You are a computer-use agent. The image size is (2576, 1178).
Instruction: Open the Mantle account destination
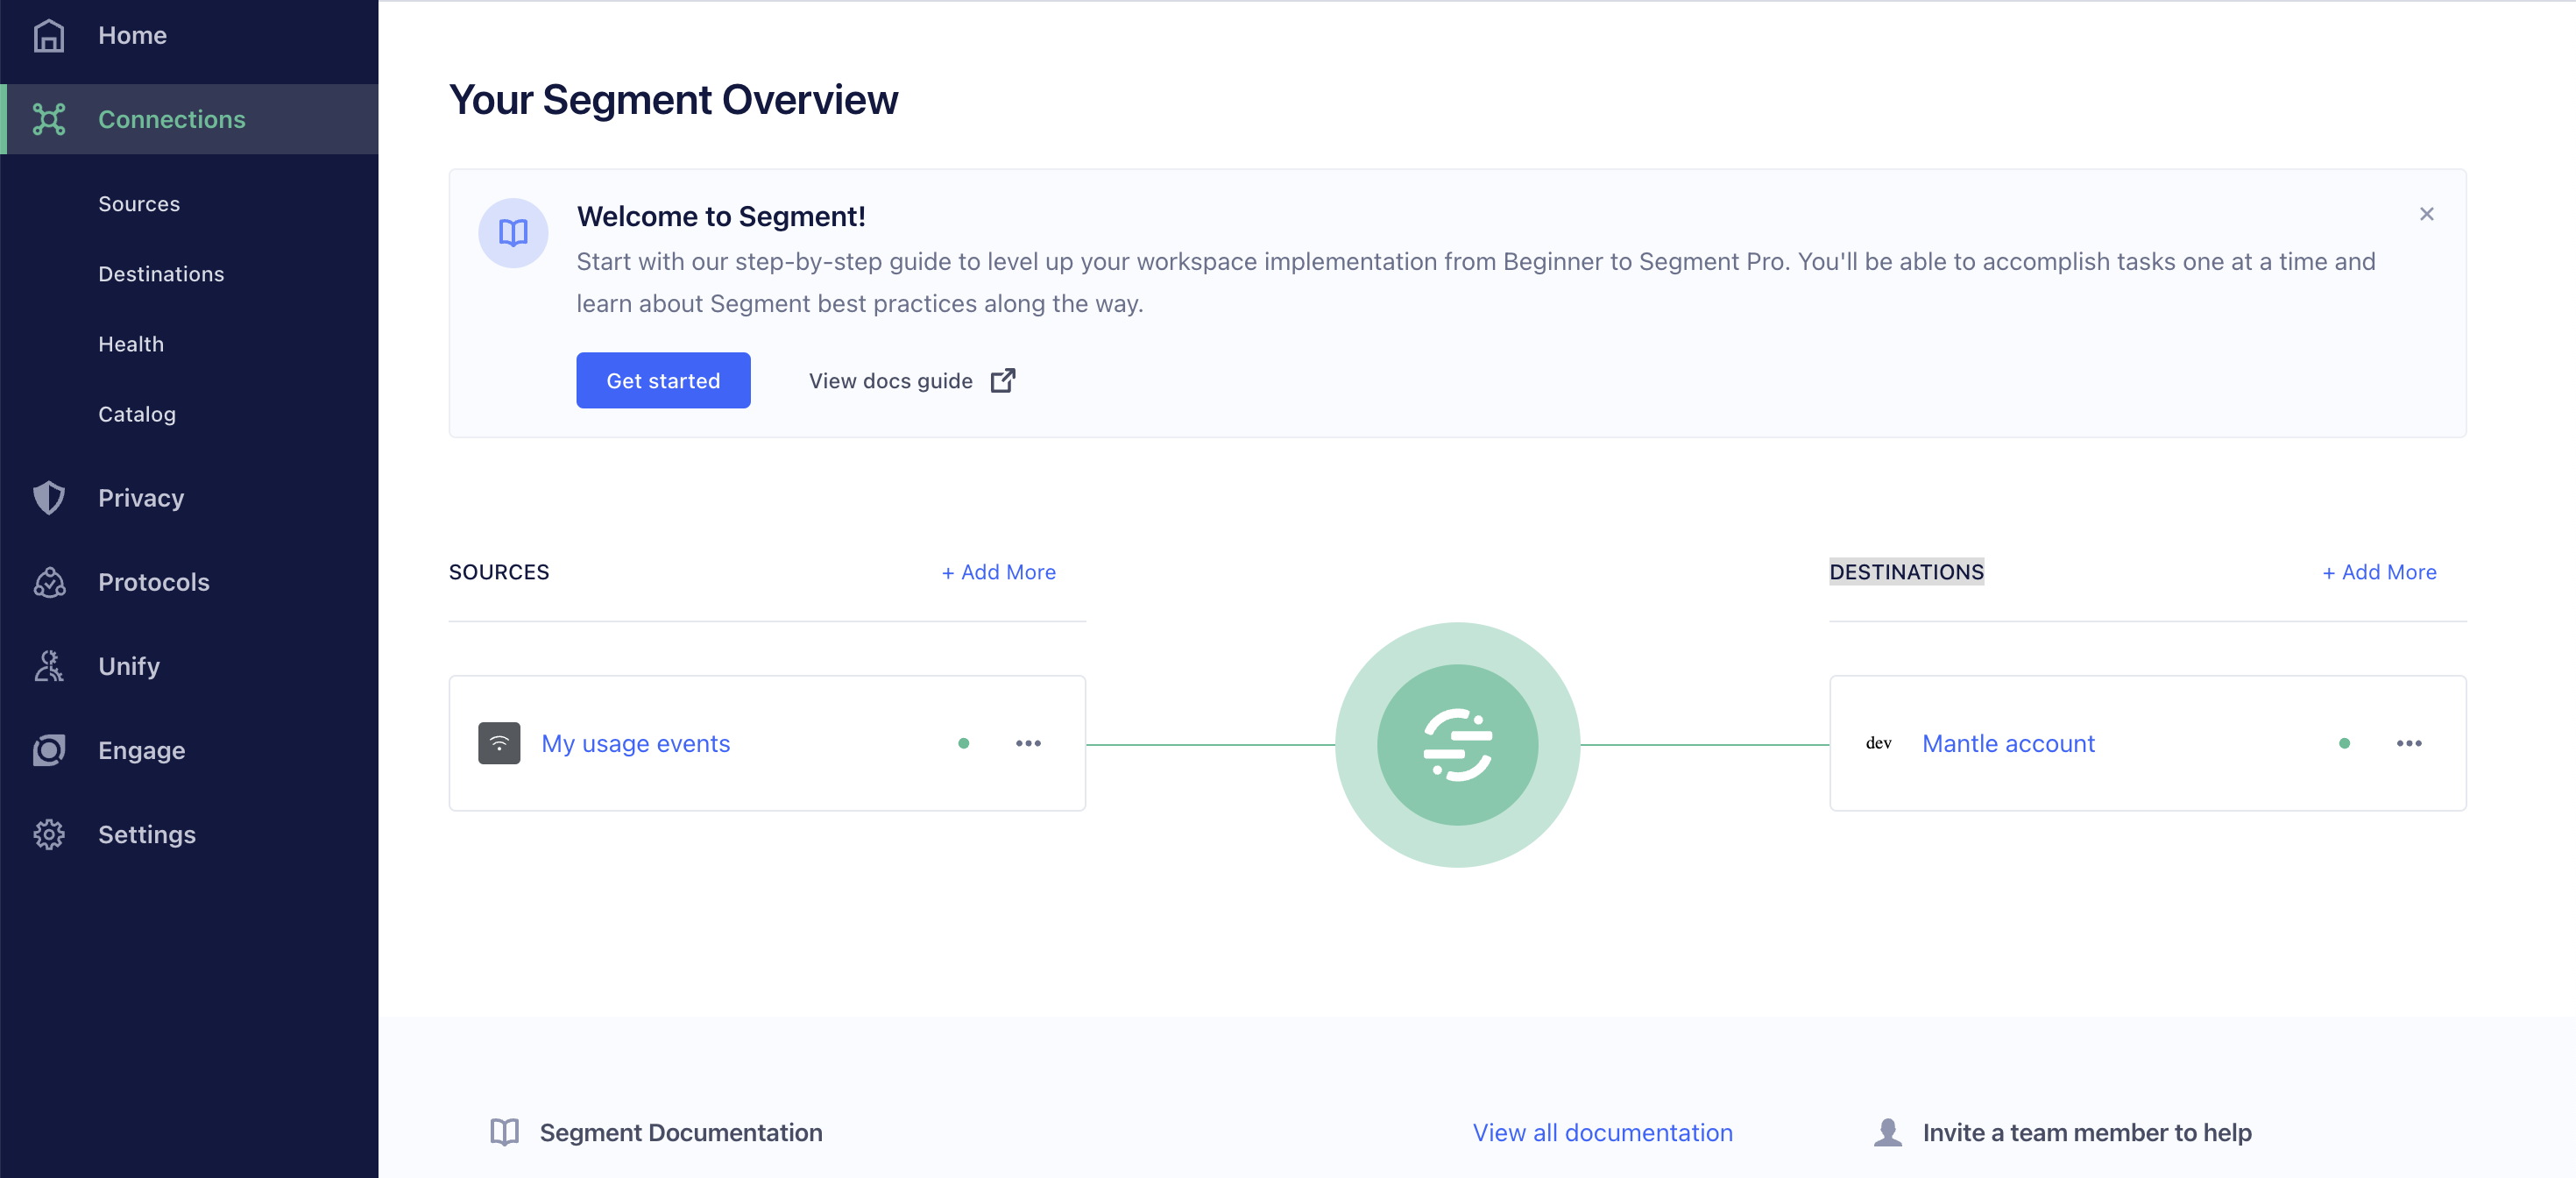pos(2007,743)
